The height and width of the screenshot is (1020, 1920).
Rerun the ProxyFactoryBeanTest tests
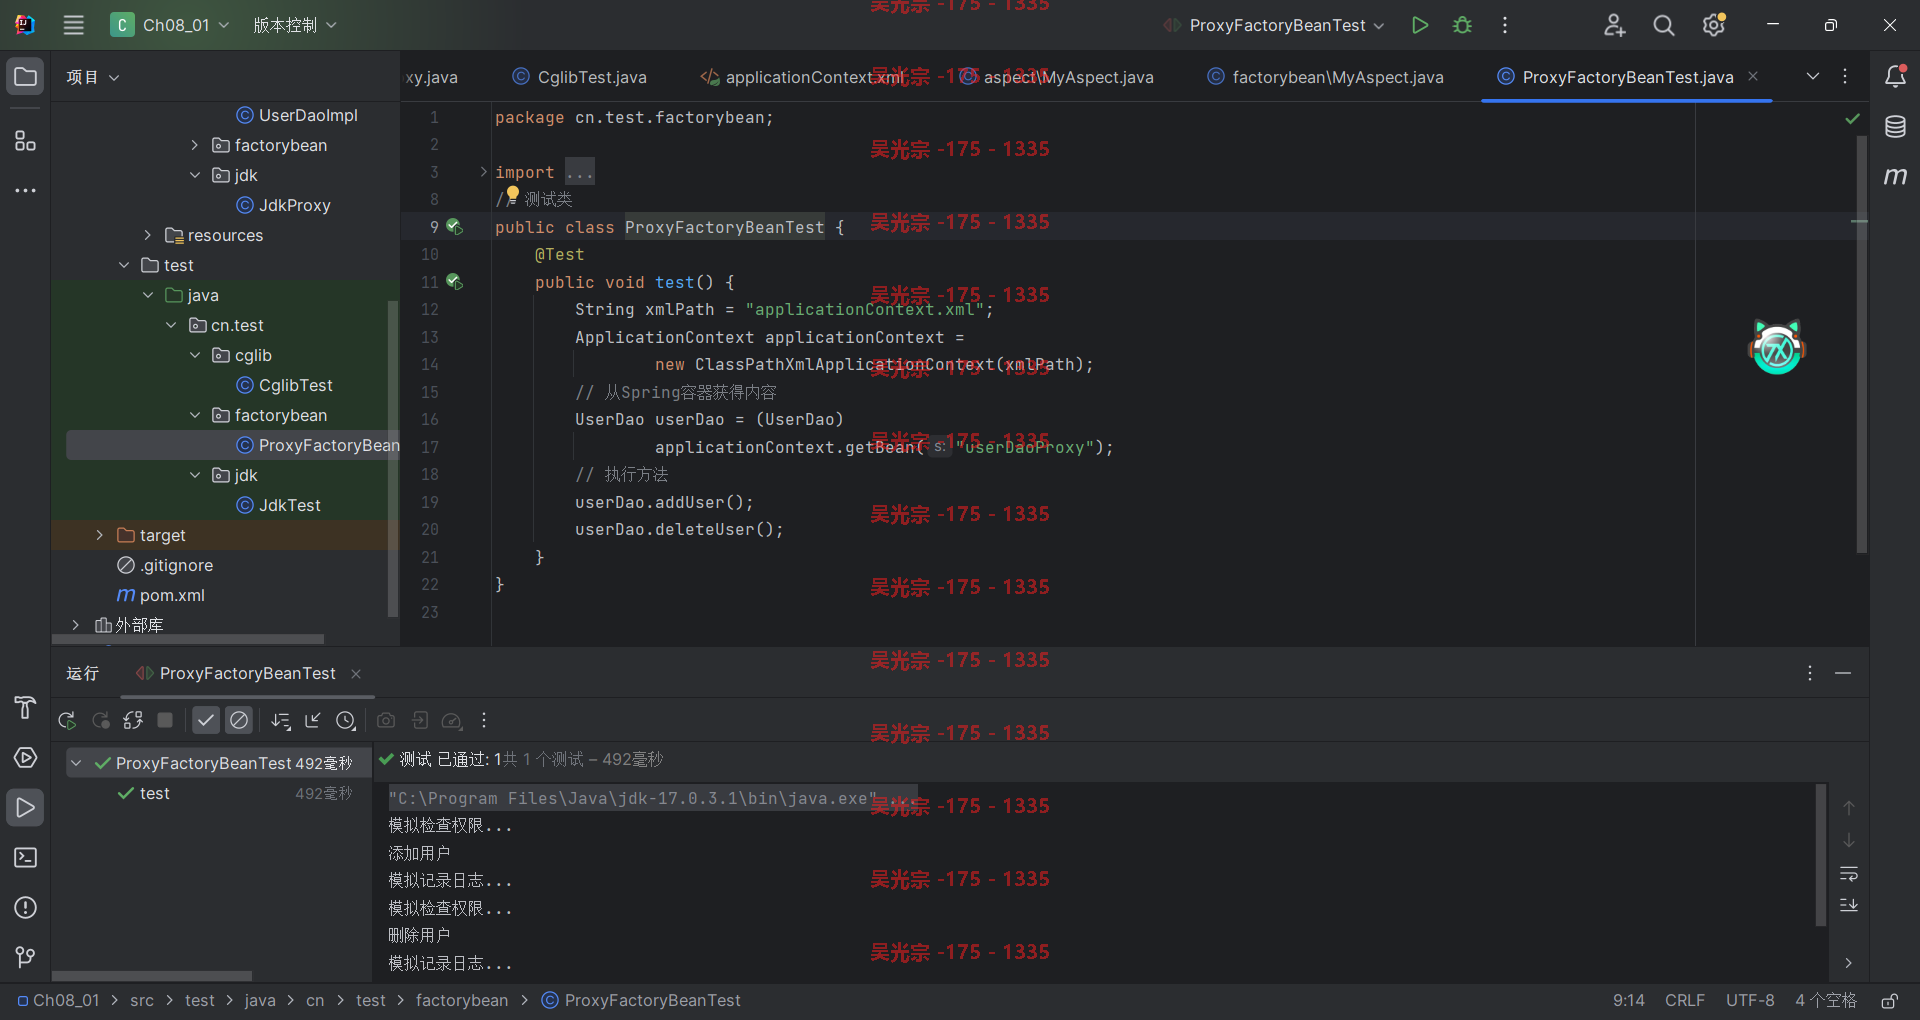pyautogui.click(x=67, y=720)
